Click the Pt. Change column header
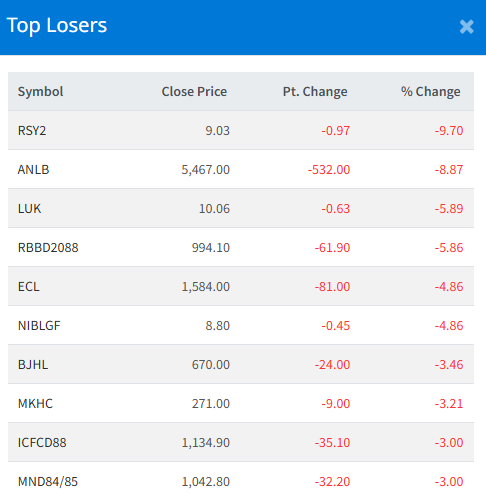This screenshot has width=486, height=495. coord(315,92)
